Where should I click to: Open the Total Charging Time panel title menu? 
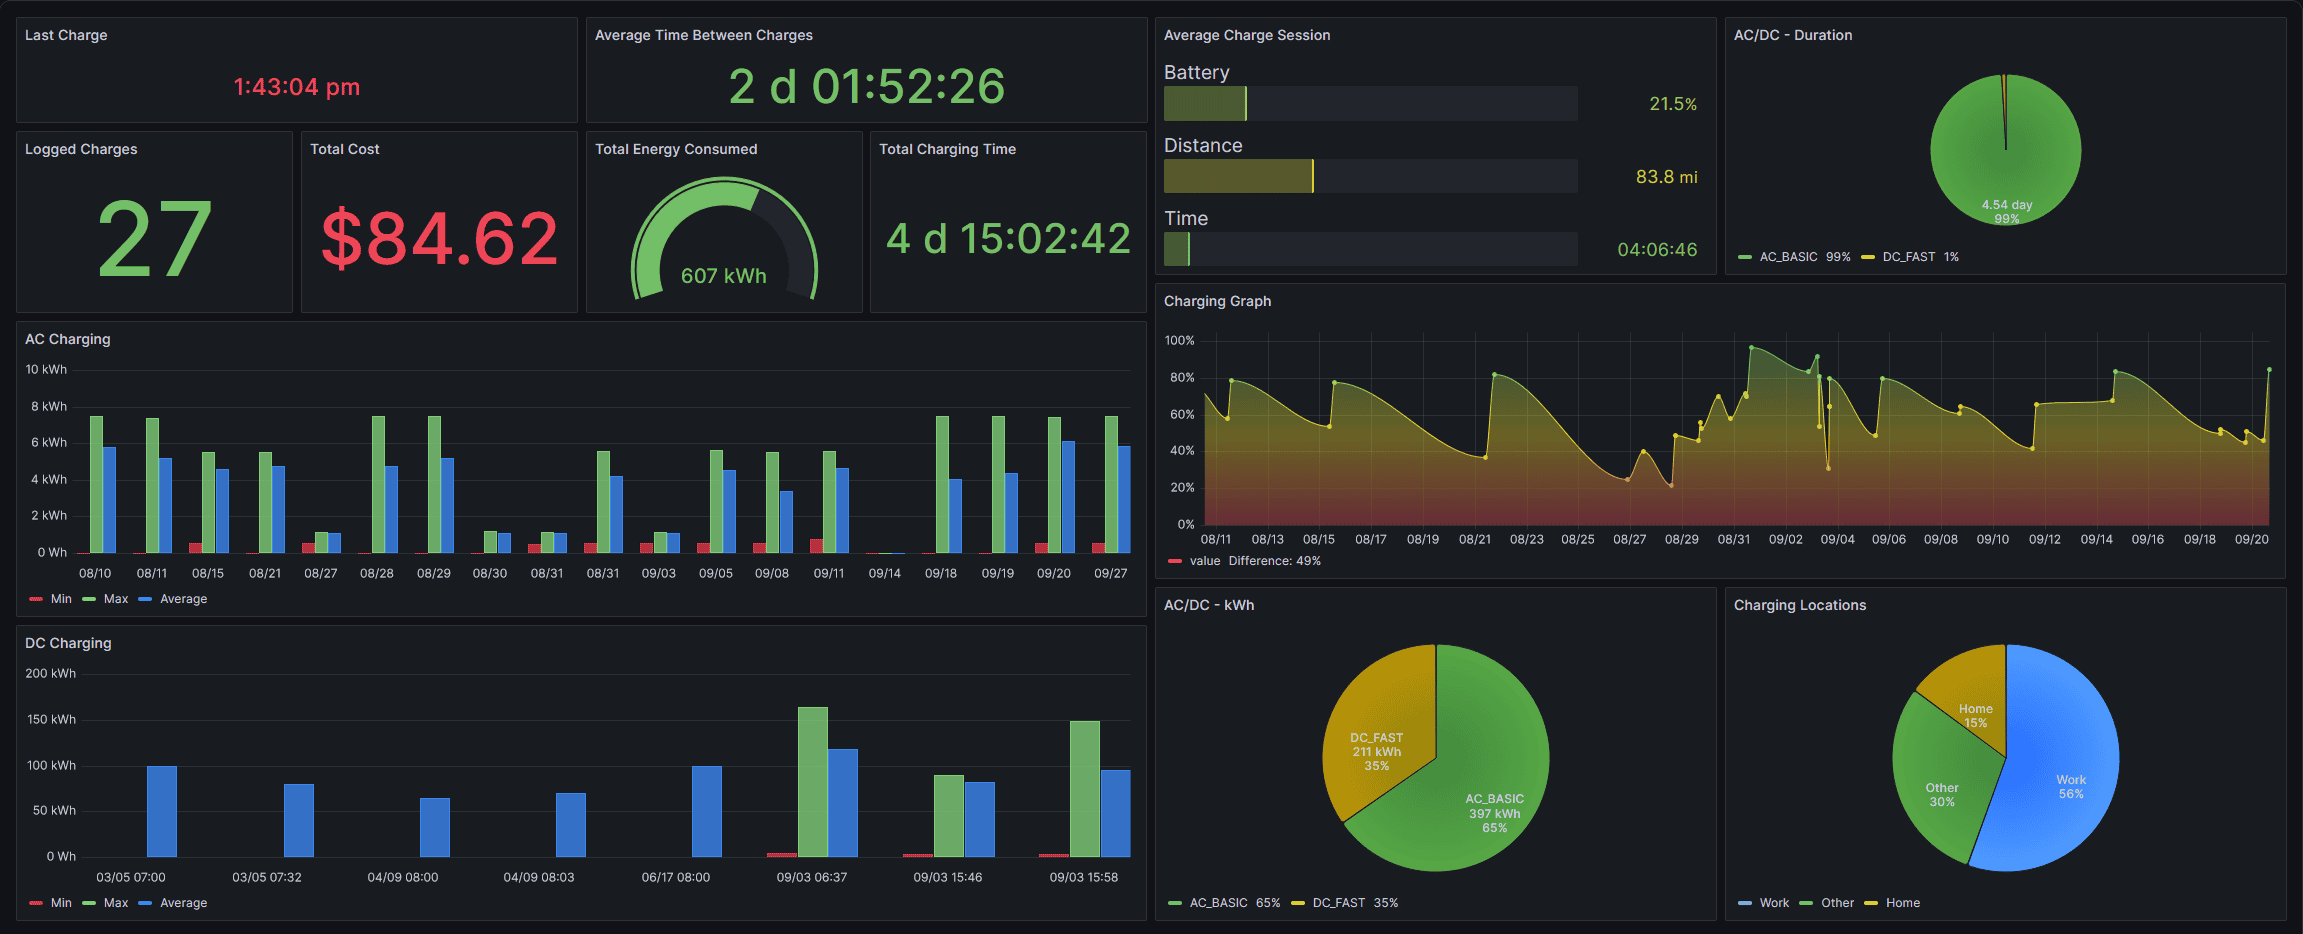(947, 149)
